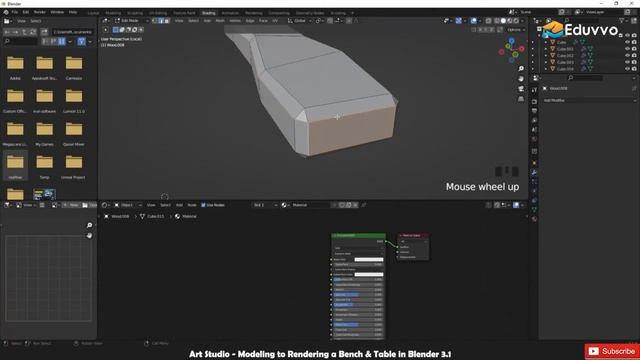
Task: Create new folder in file browser
Action: [x=44, y=32]
